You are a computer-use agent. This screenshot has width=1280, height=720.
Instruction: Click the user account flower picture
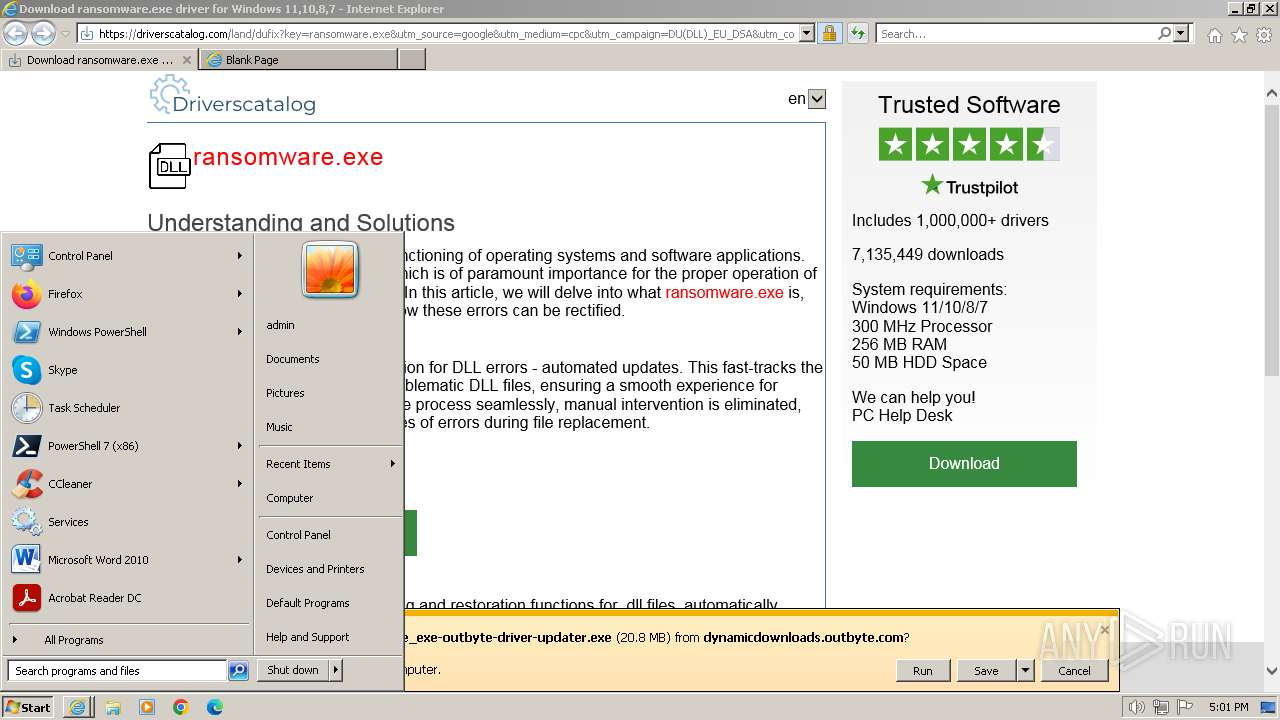(330, 270)
